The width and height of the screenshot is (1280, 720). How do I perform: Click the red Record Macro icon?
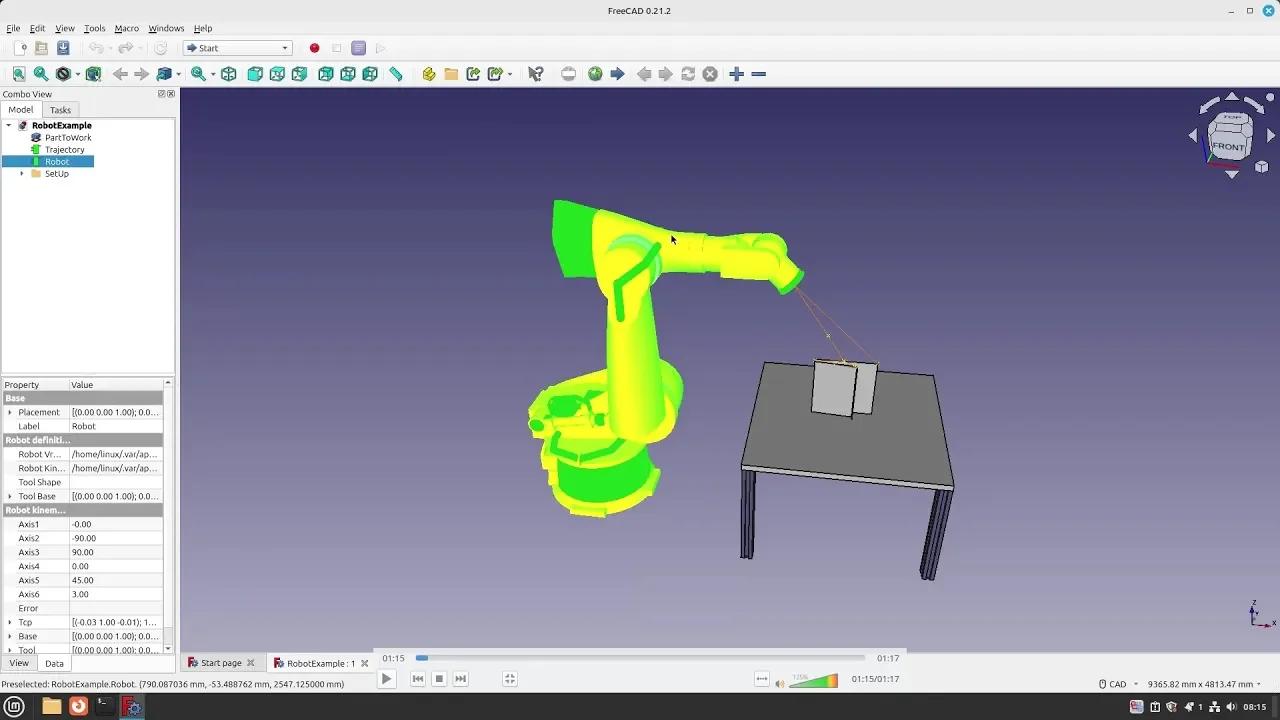pos(313,47)
